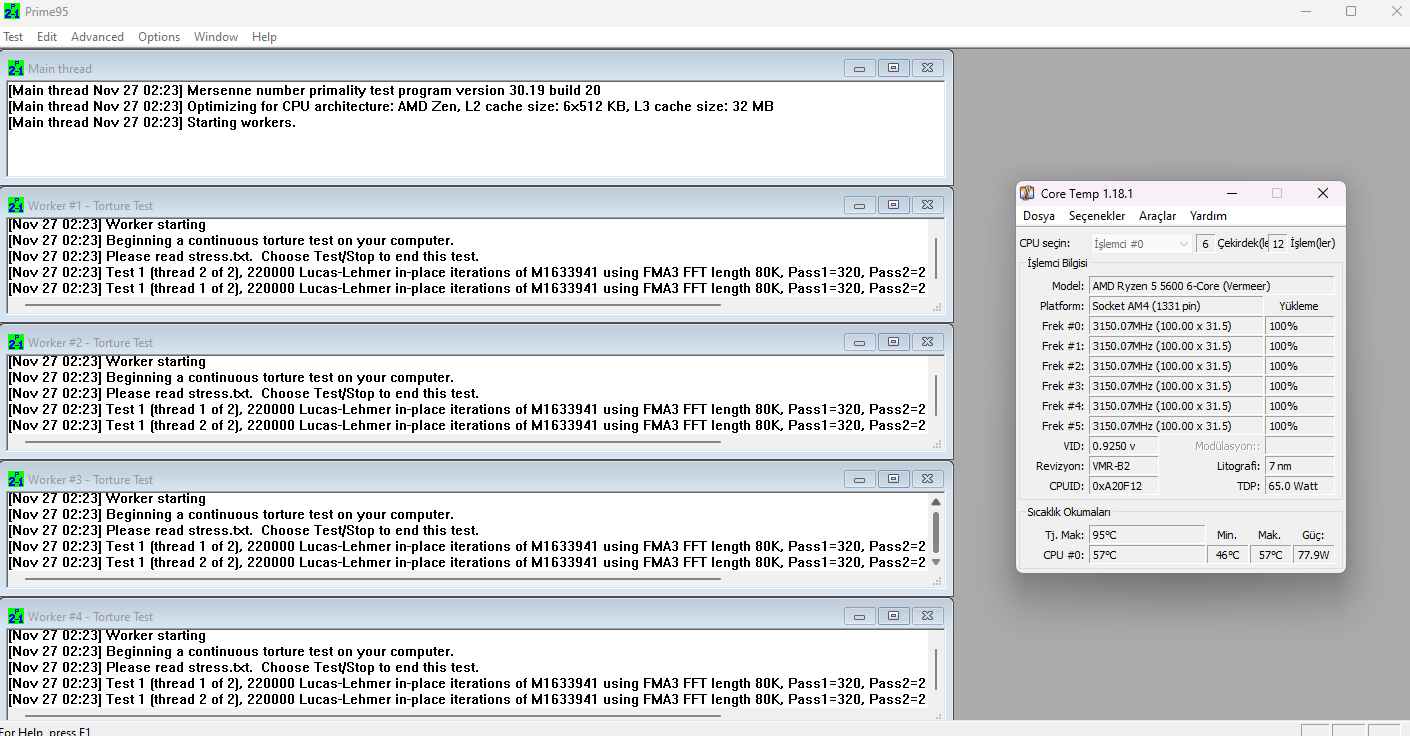Minimize the Core Temp window
1410x736 pixels.
pos(1231,193)
